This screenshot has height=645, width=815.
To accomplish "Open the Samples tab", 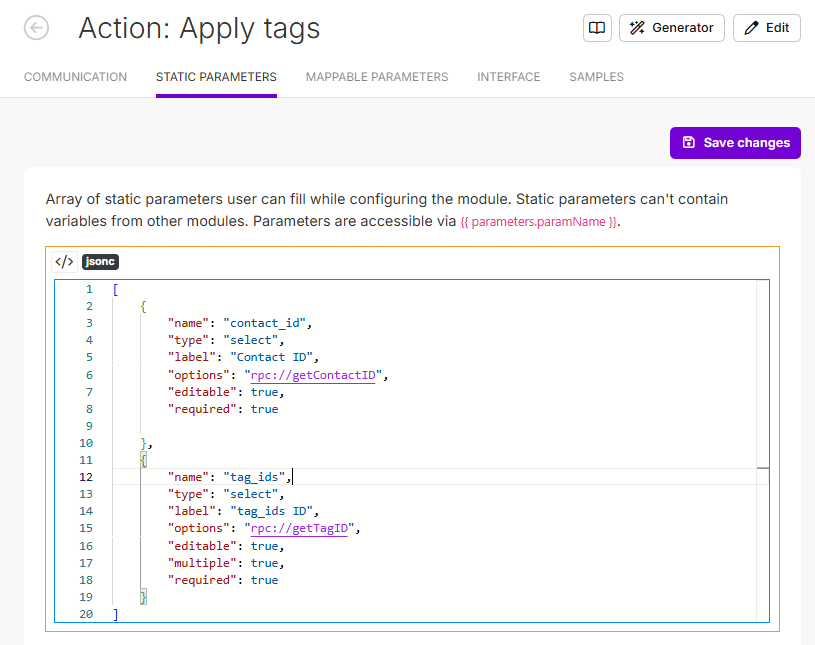I will tap(596, 77).
